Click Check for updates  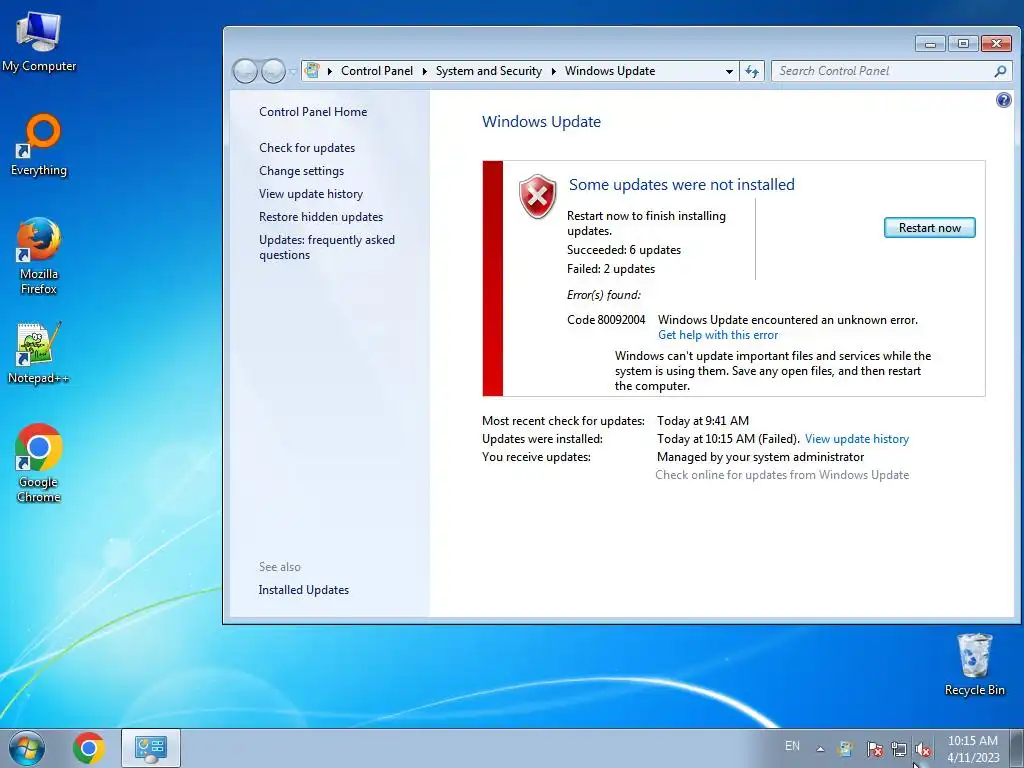(x=307, y=148)
